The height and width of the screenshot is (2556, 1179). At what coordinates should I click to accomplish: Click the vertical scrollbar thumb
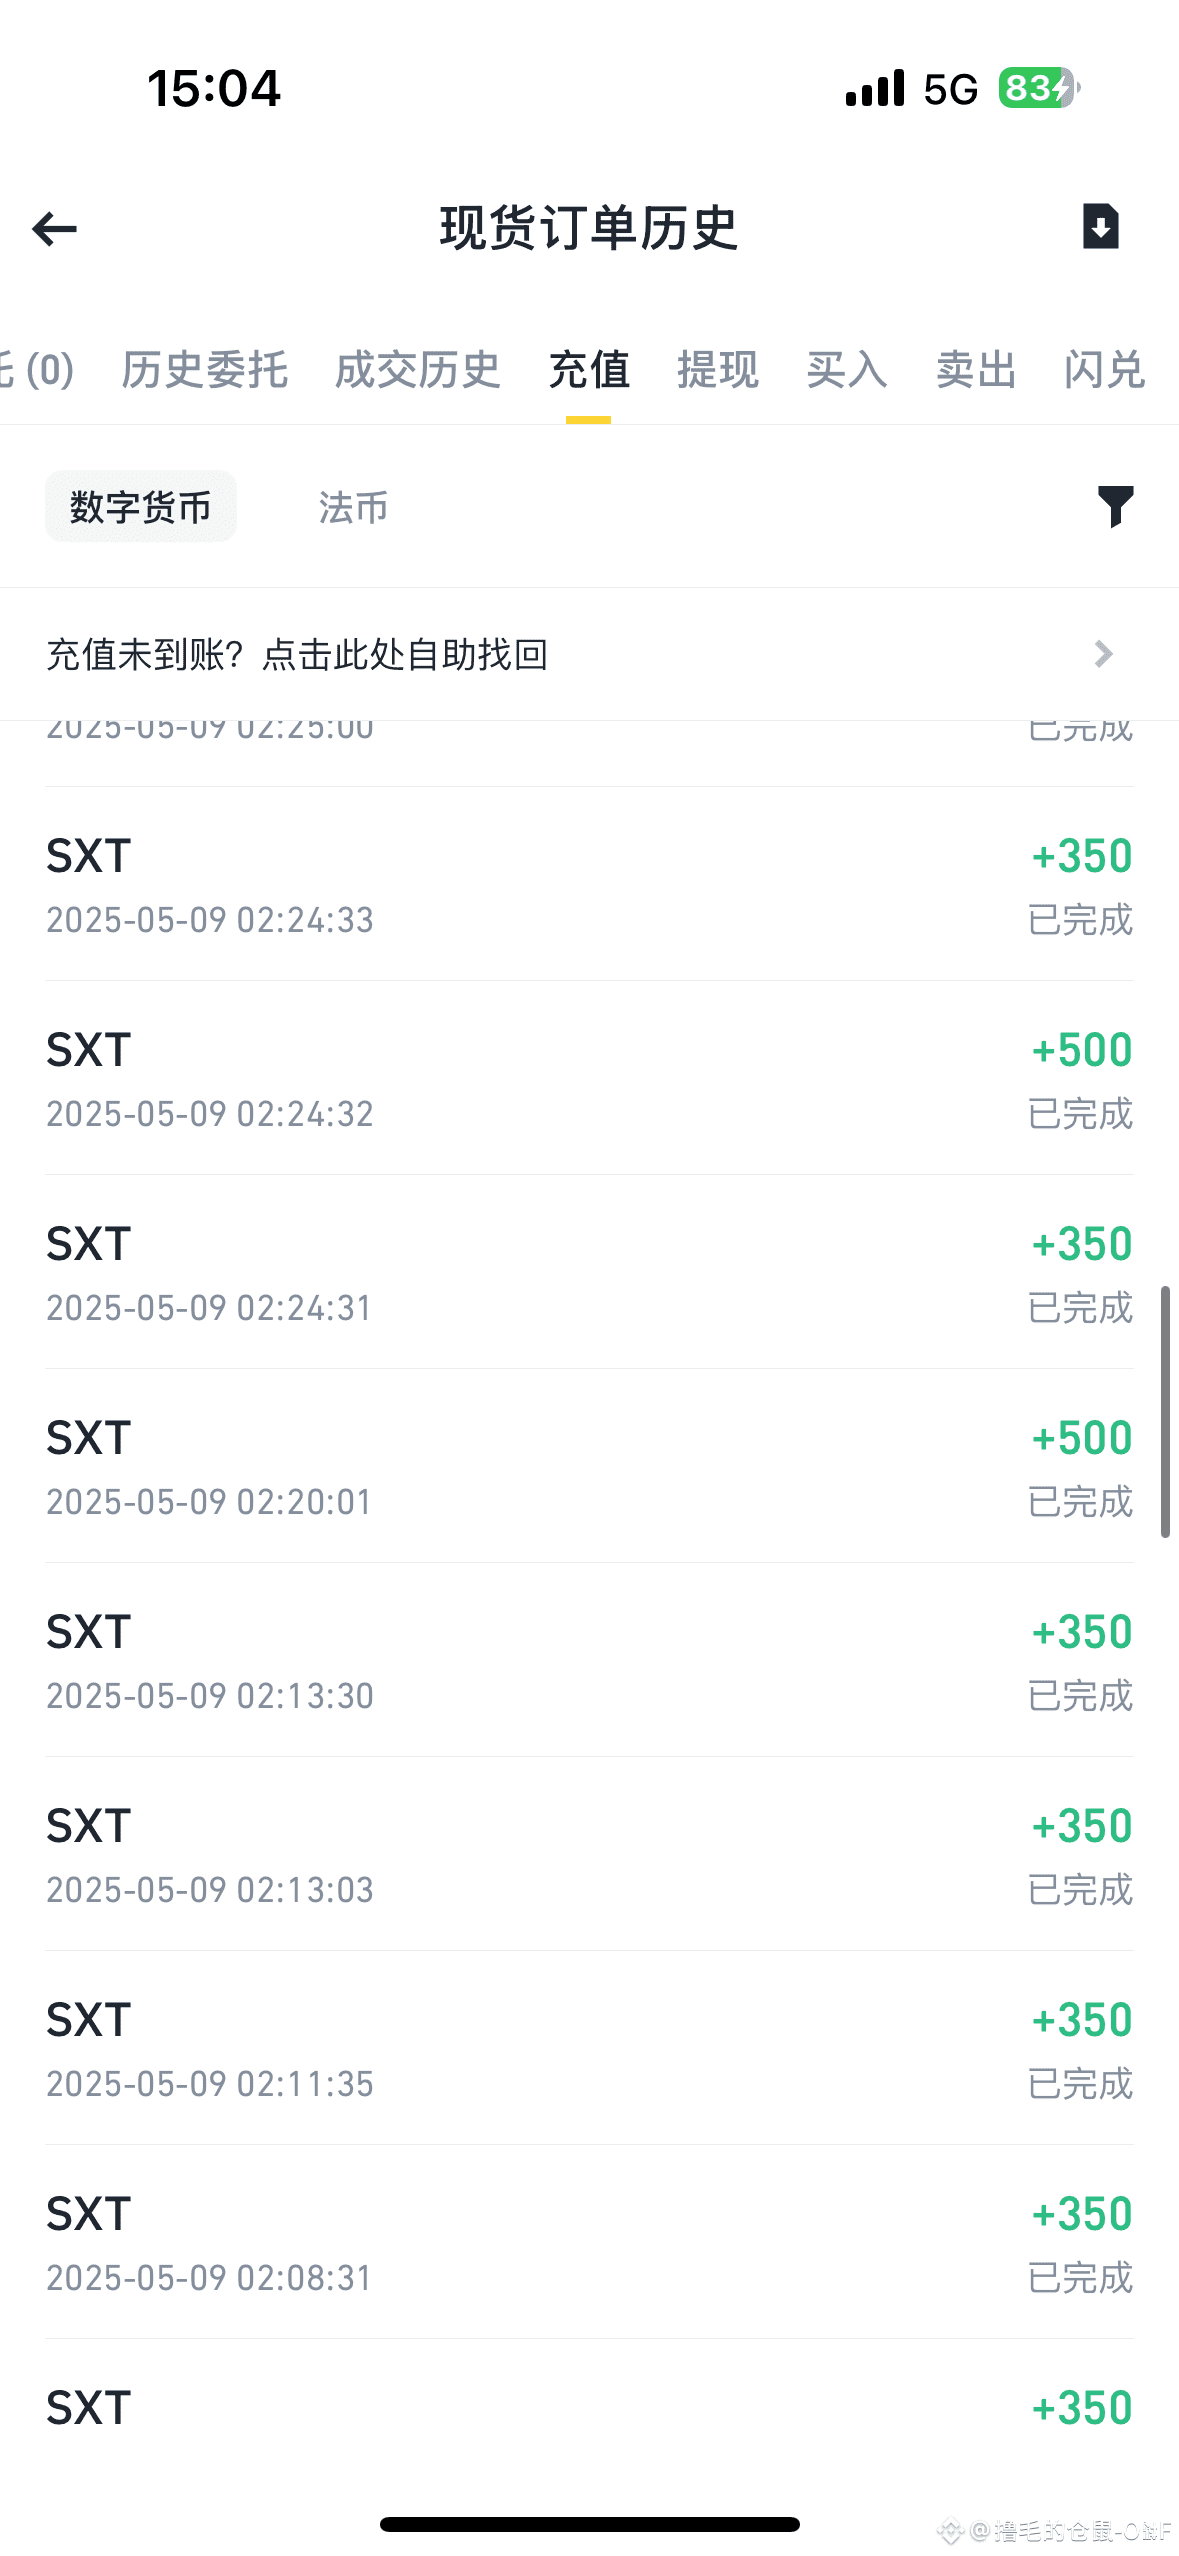coord(1165,1412)
